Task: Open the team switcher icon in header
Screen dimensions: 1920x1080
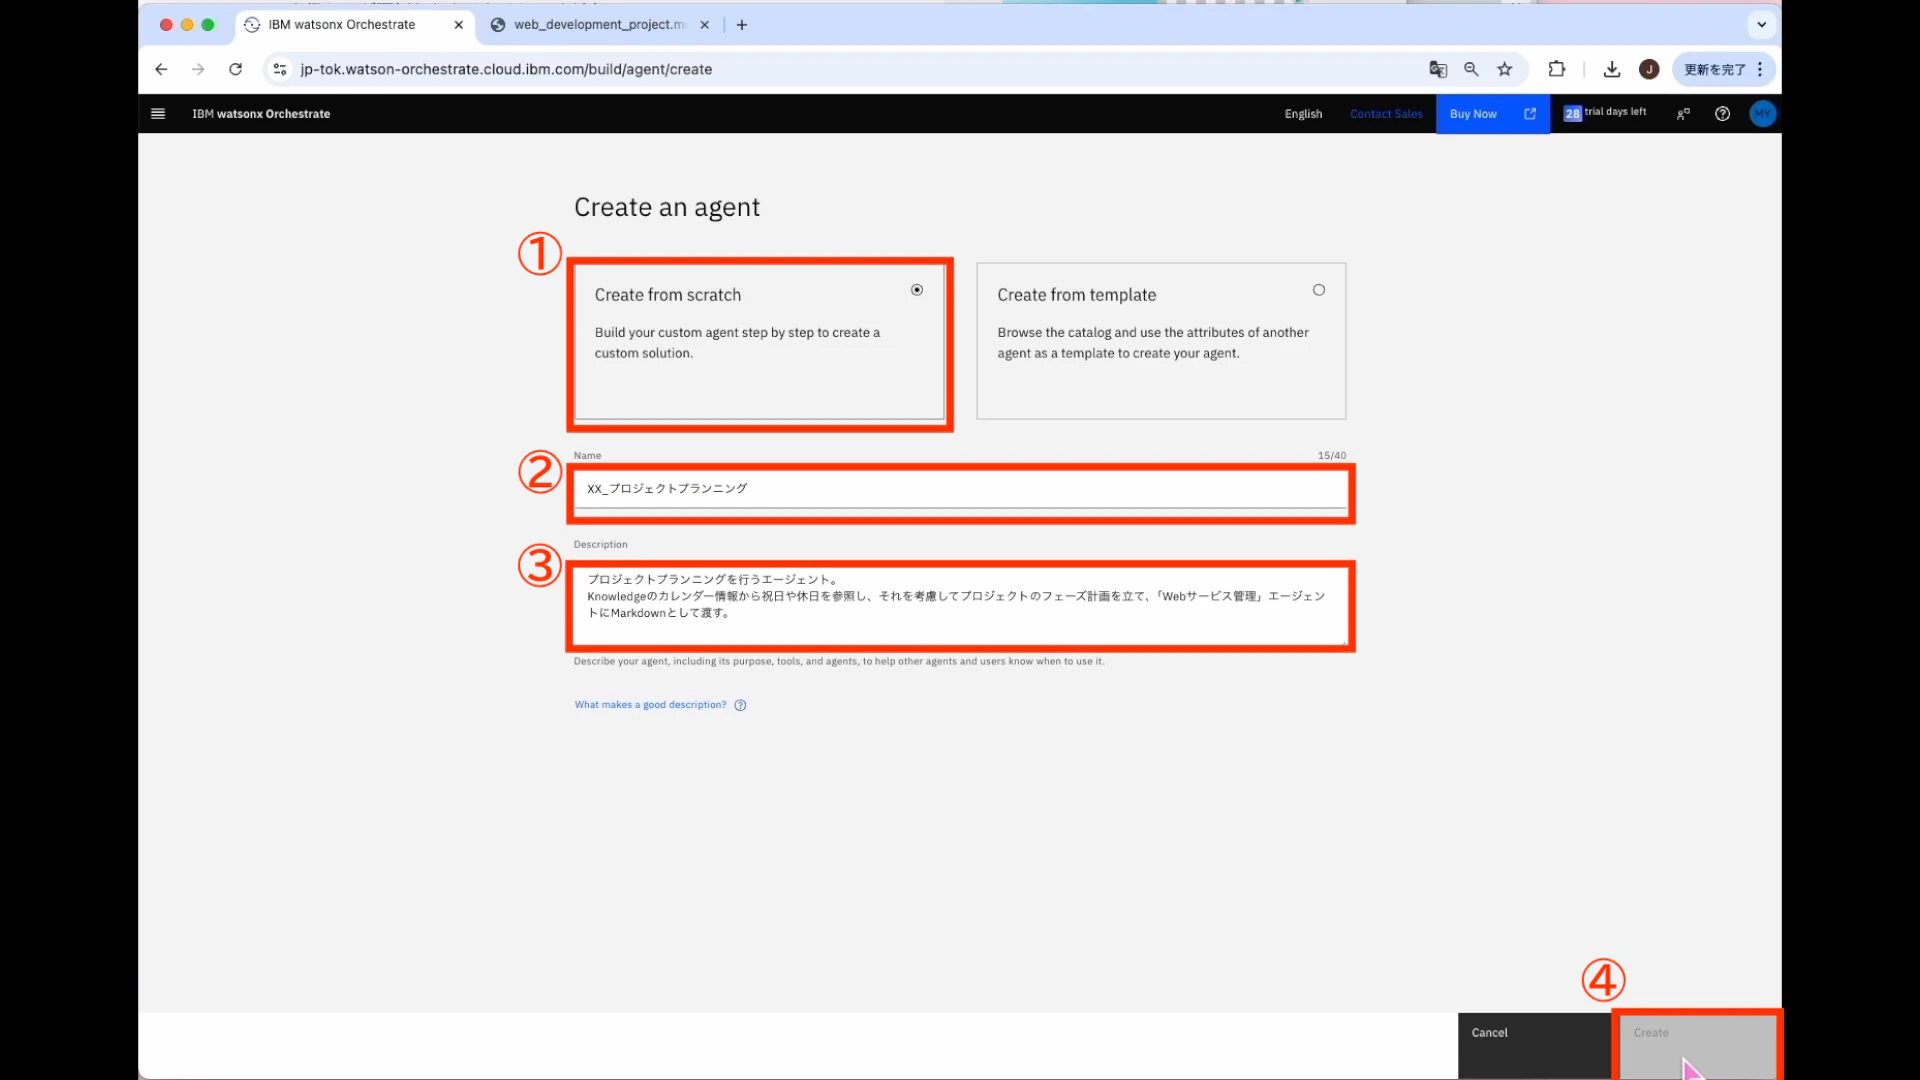Action: pos(1683,114)
